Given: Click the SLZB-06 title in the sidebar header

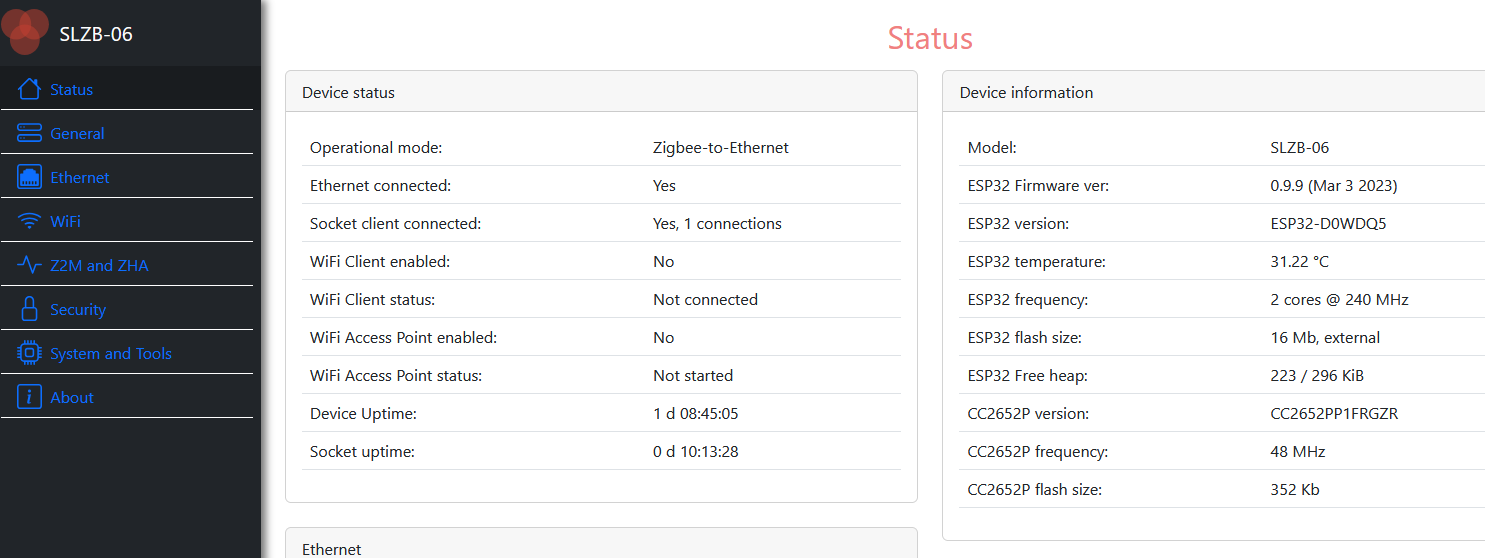Looking at the screenshot, I should [96, 34].
